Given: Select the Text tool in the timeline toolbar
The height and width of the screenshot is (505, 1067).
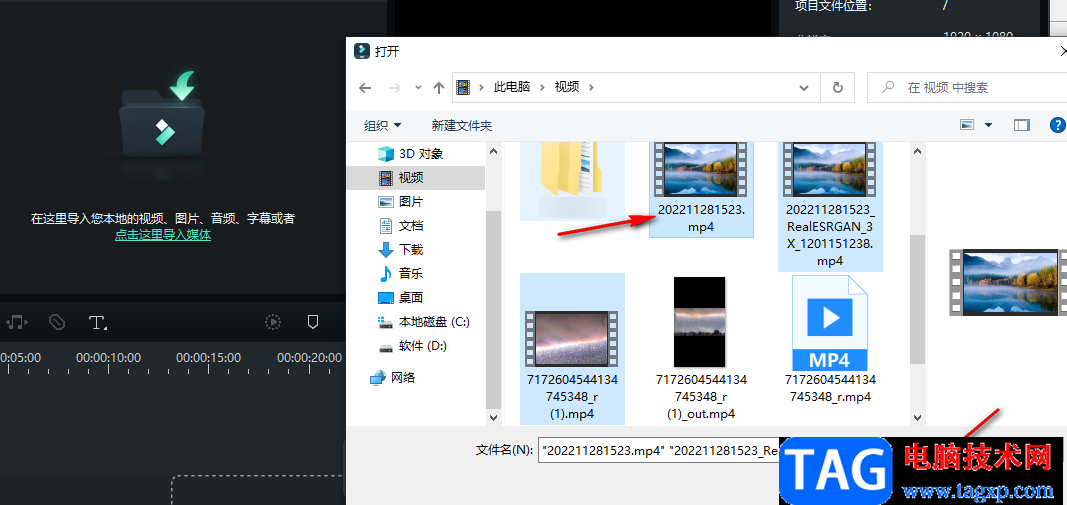Looking at the screenshot, I should (x=98, y=322).
